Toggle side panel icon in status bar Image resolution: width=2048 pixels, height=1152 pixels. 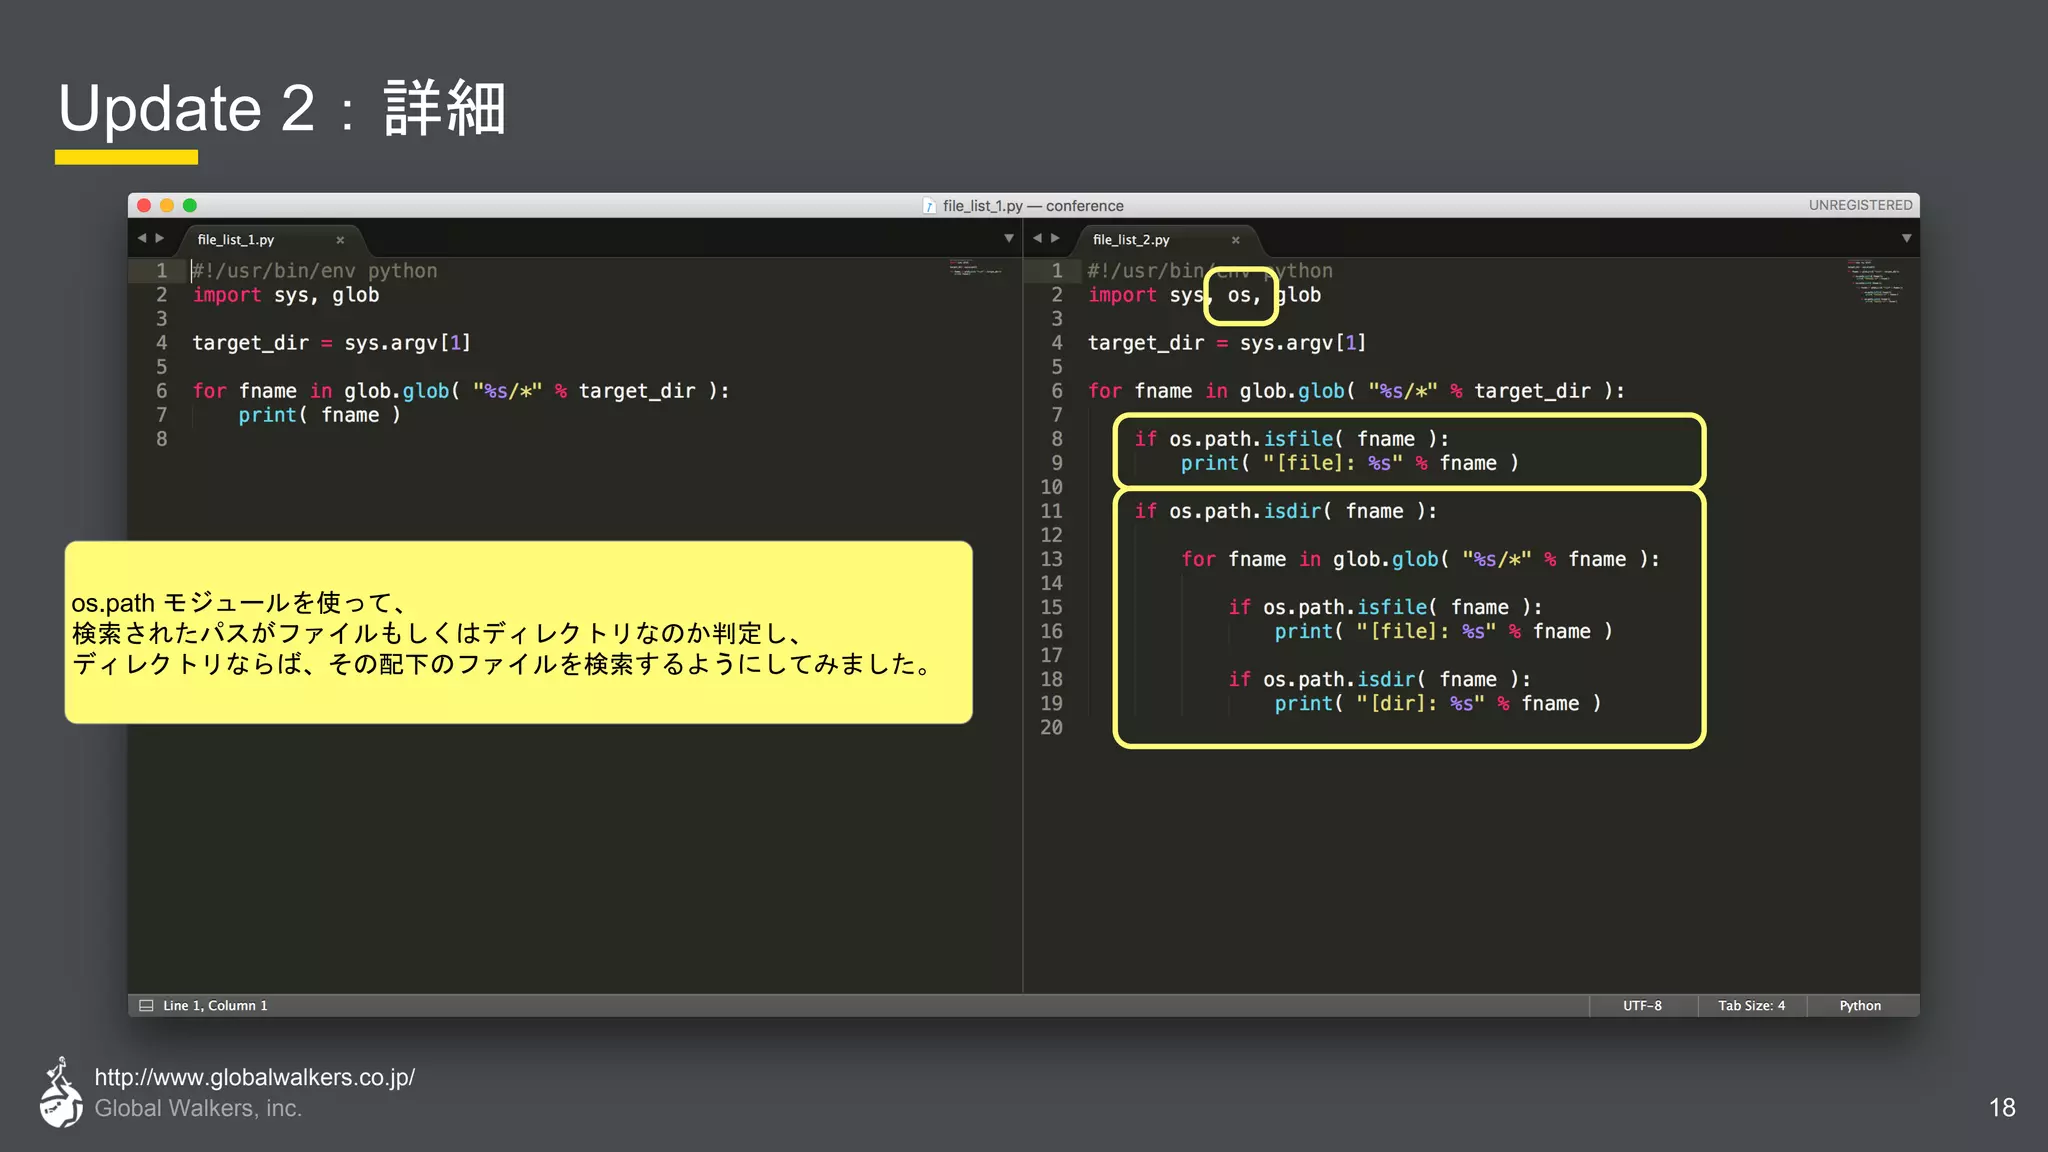point(146,1006)
